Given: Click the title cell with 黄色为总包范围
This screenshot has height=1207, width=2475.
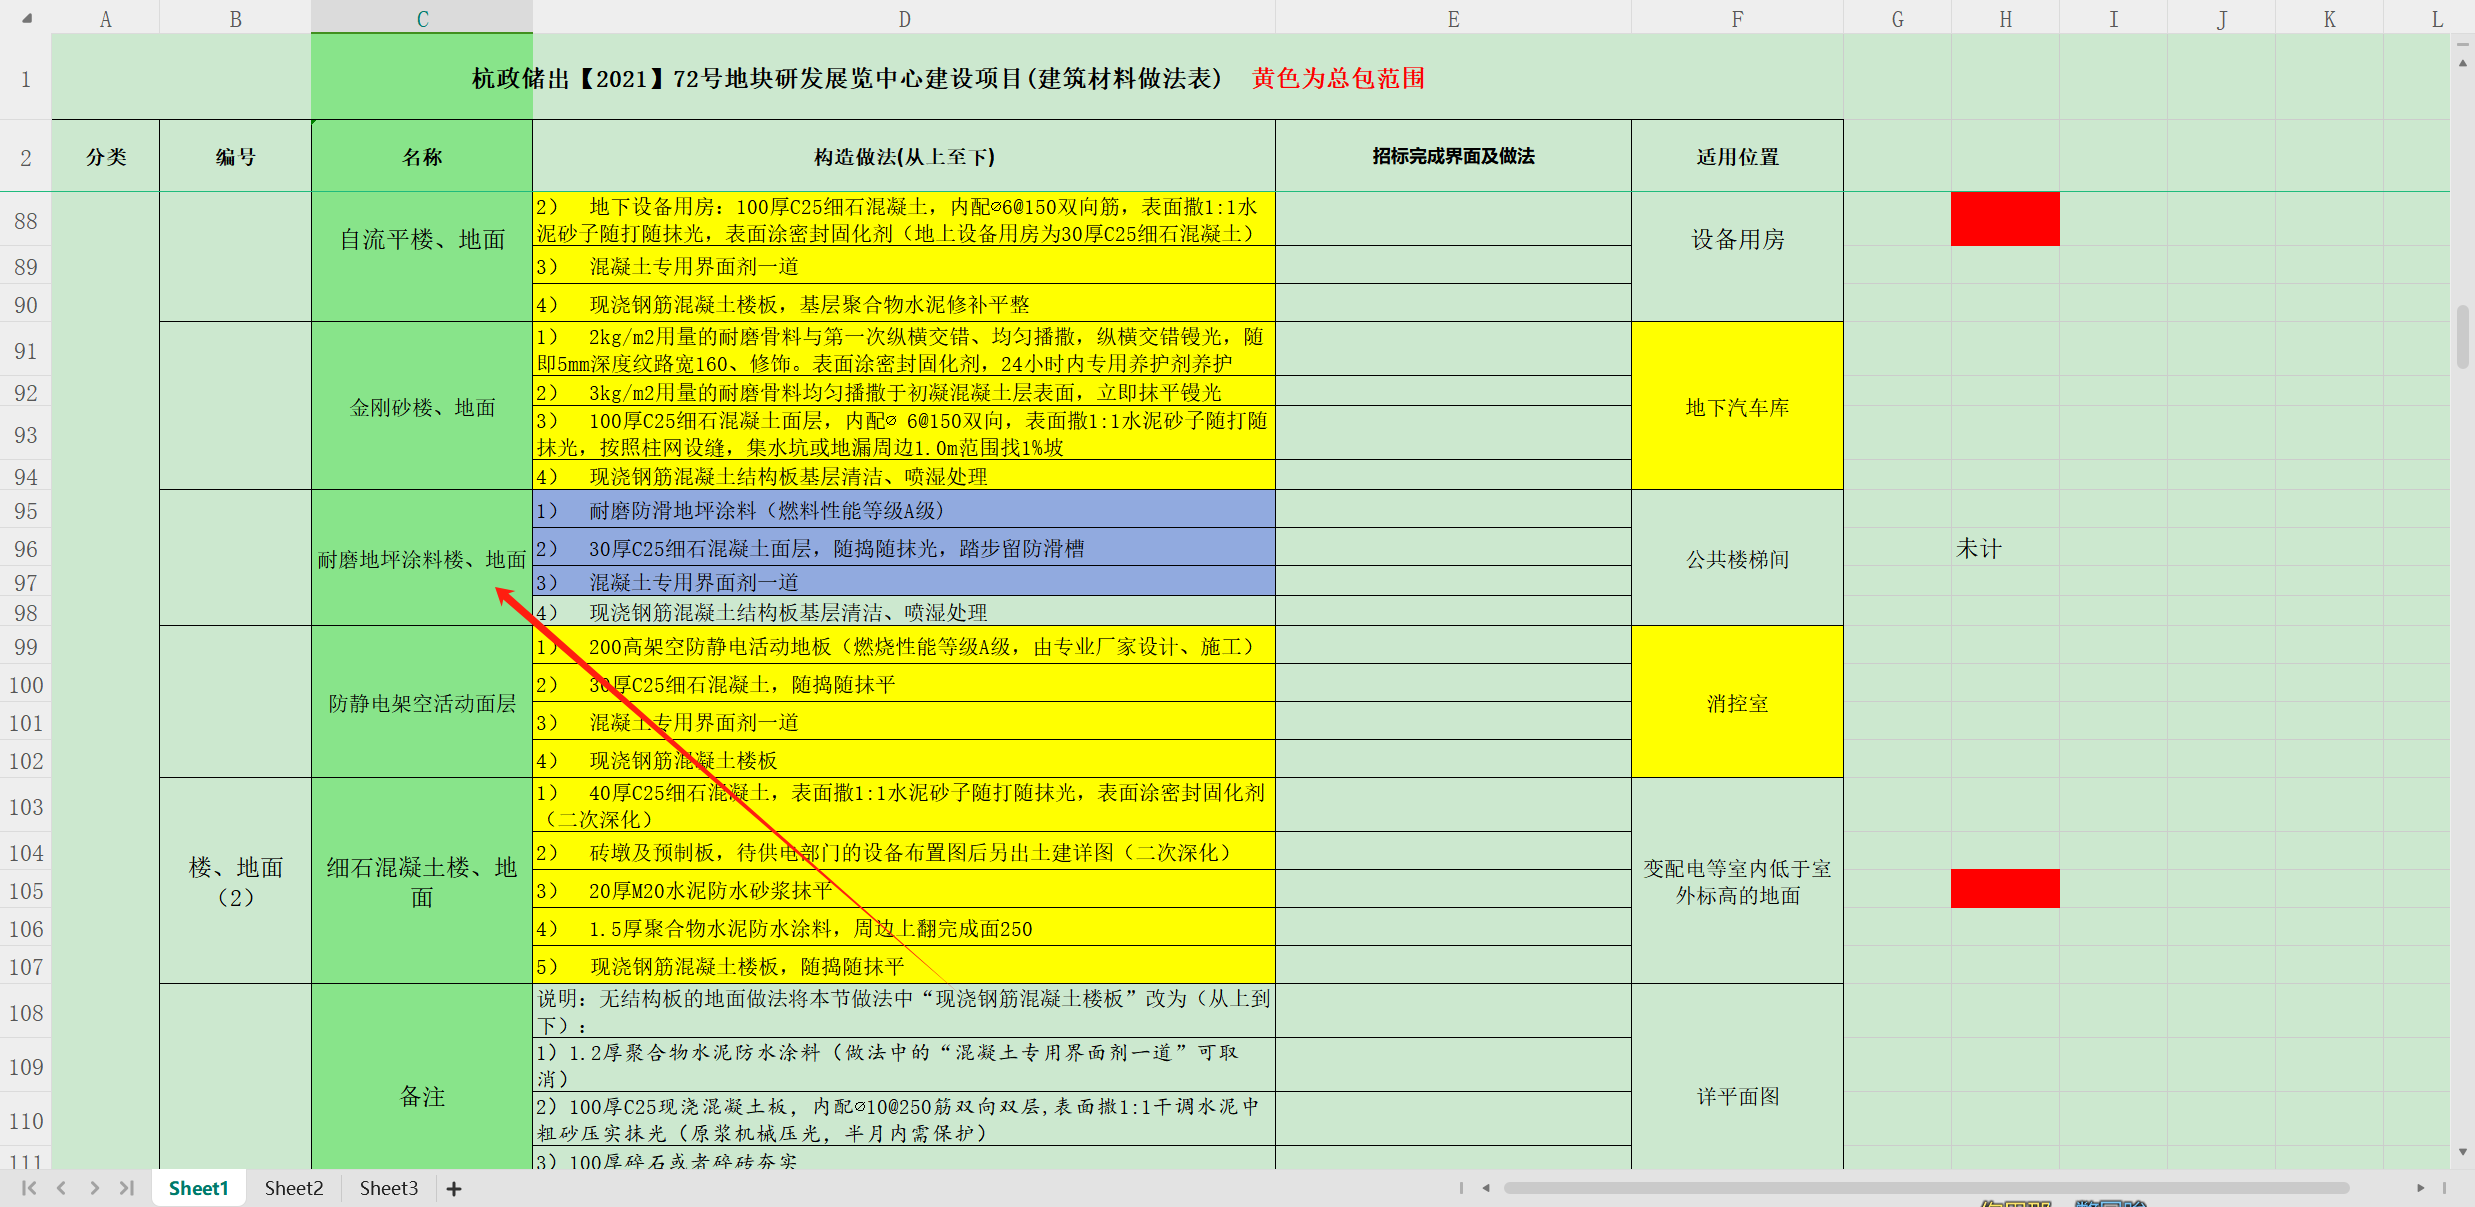Looking at the screenshot, I should pos(947,77).
